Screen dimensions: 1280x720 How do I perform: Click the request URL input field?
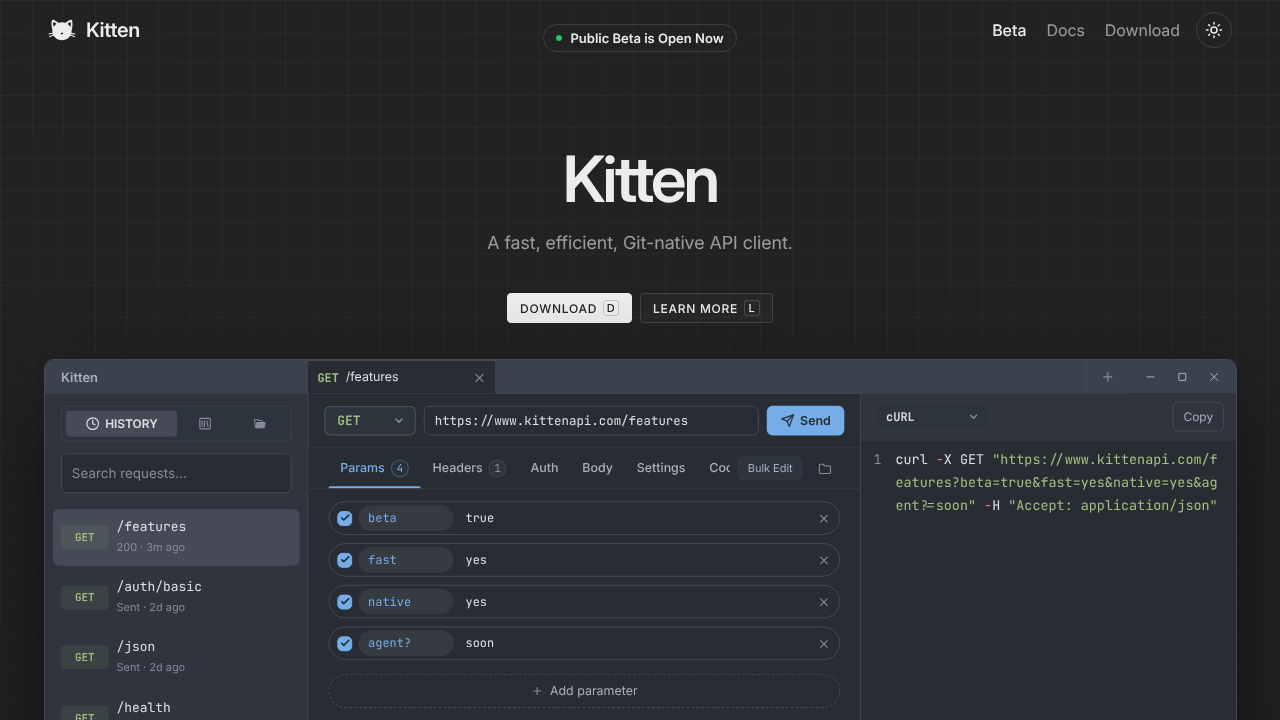tap(591, 421)
